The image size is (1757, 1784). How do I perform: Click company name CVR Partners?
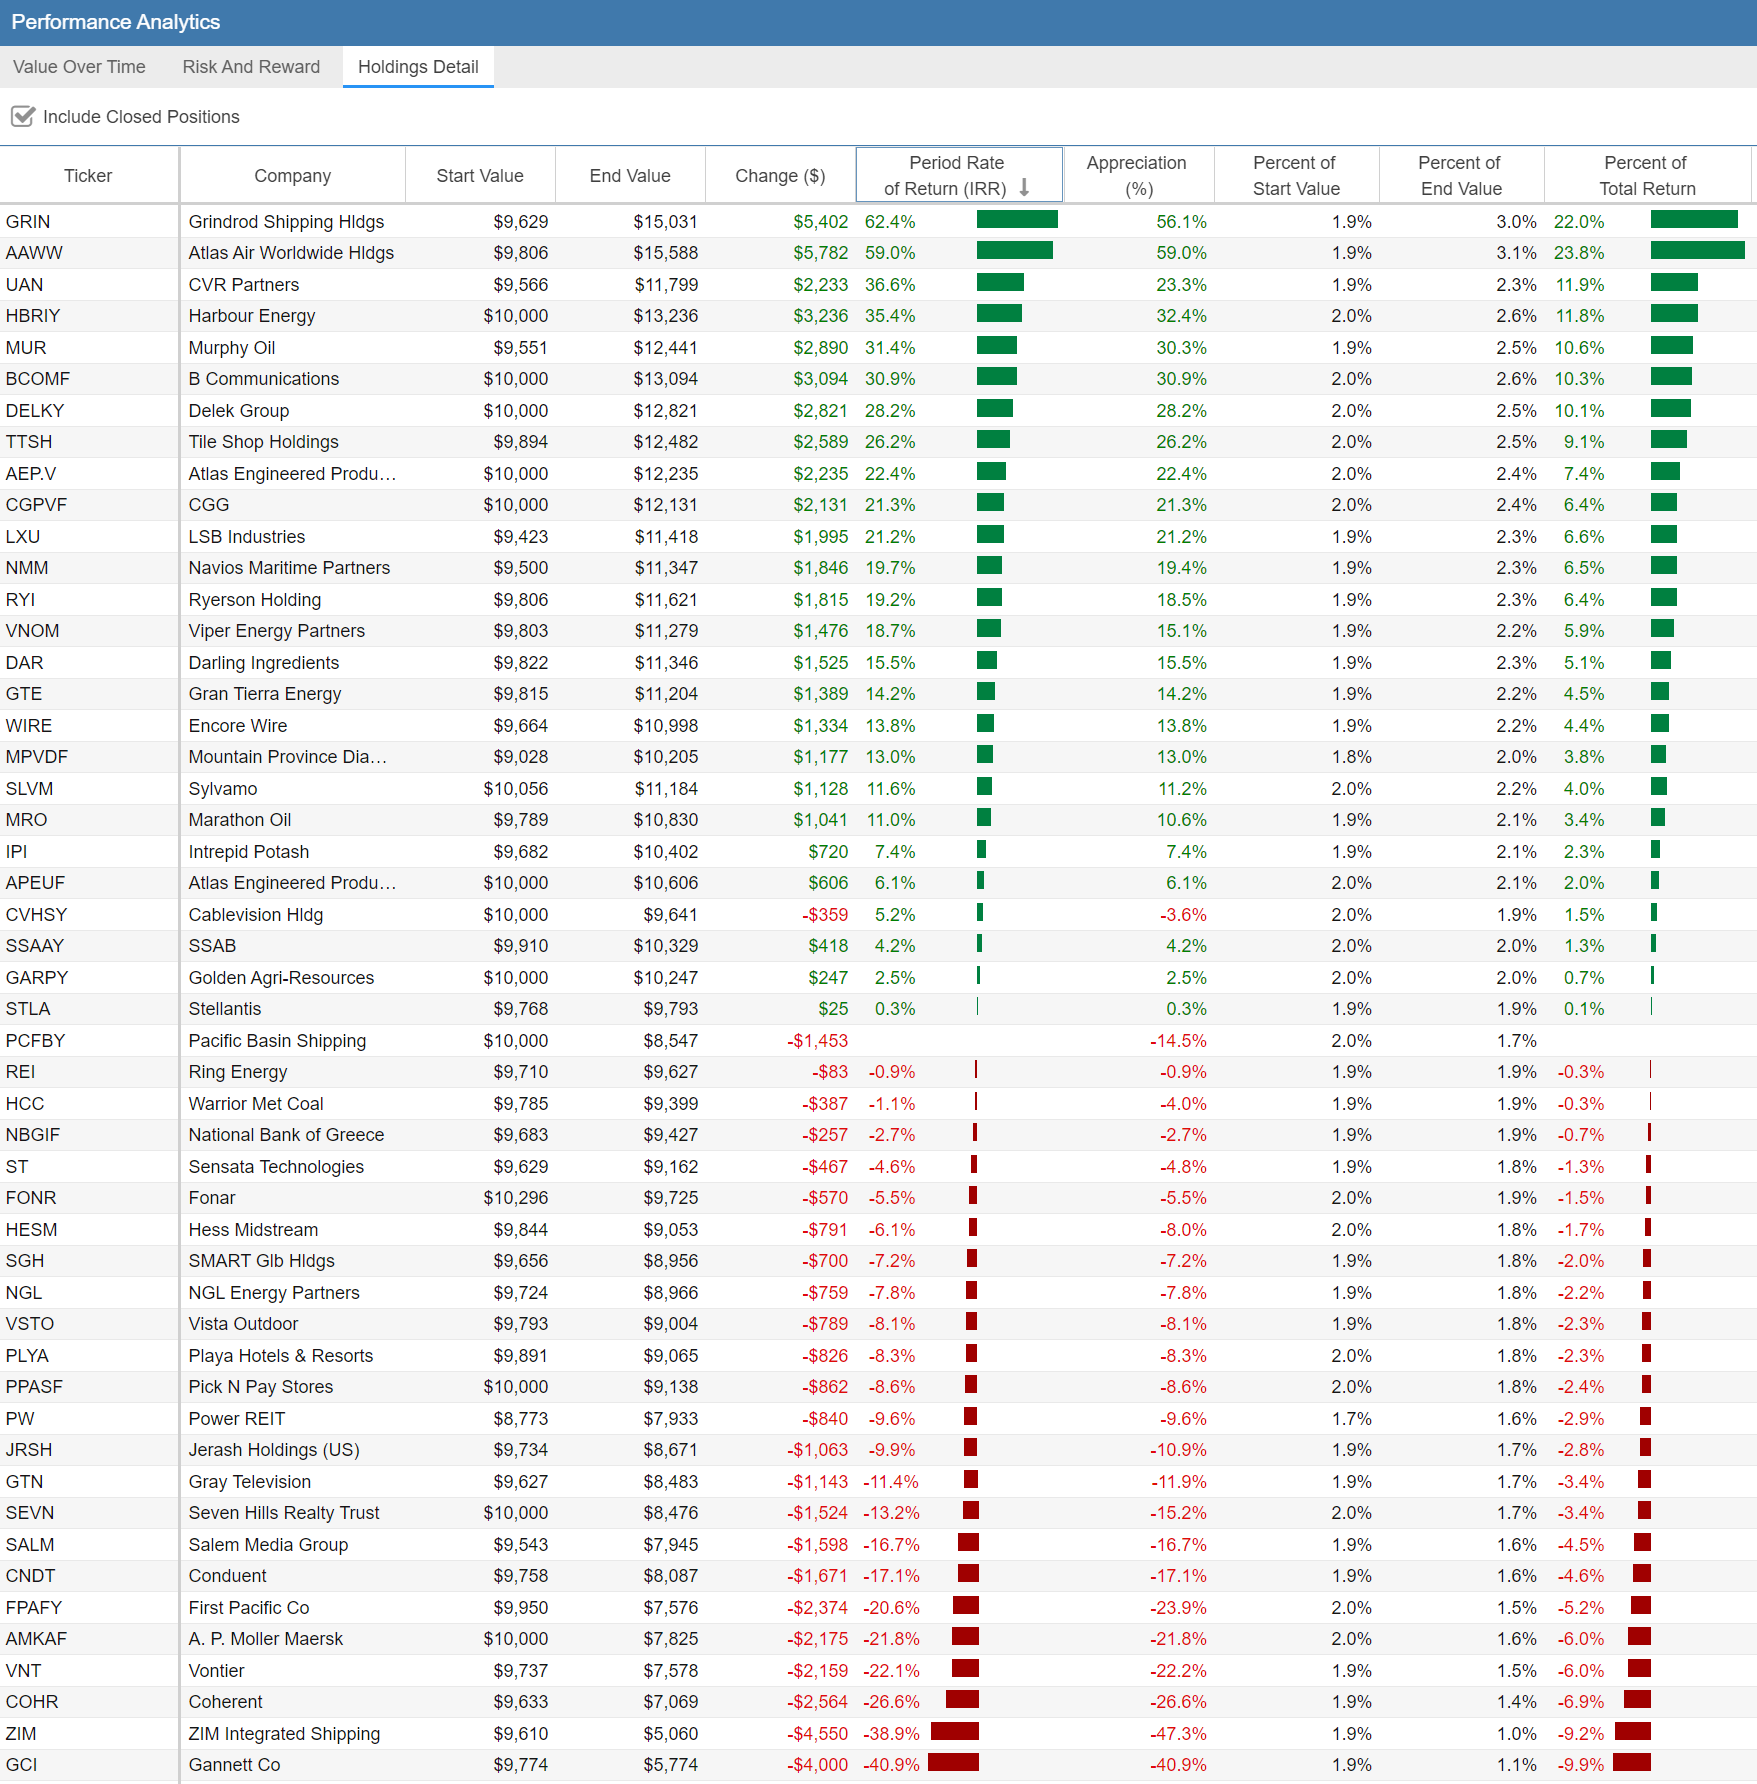click(244, 285)
